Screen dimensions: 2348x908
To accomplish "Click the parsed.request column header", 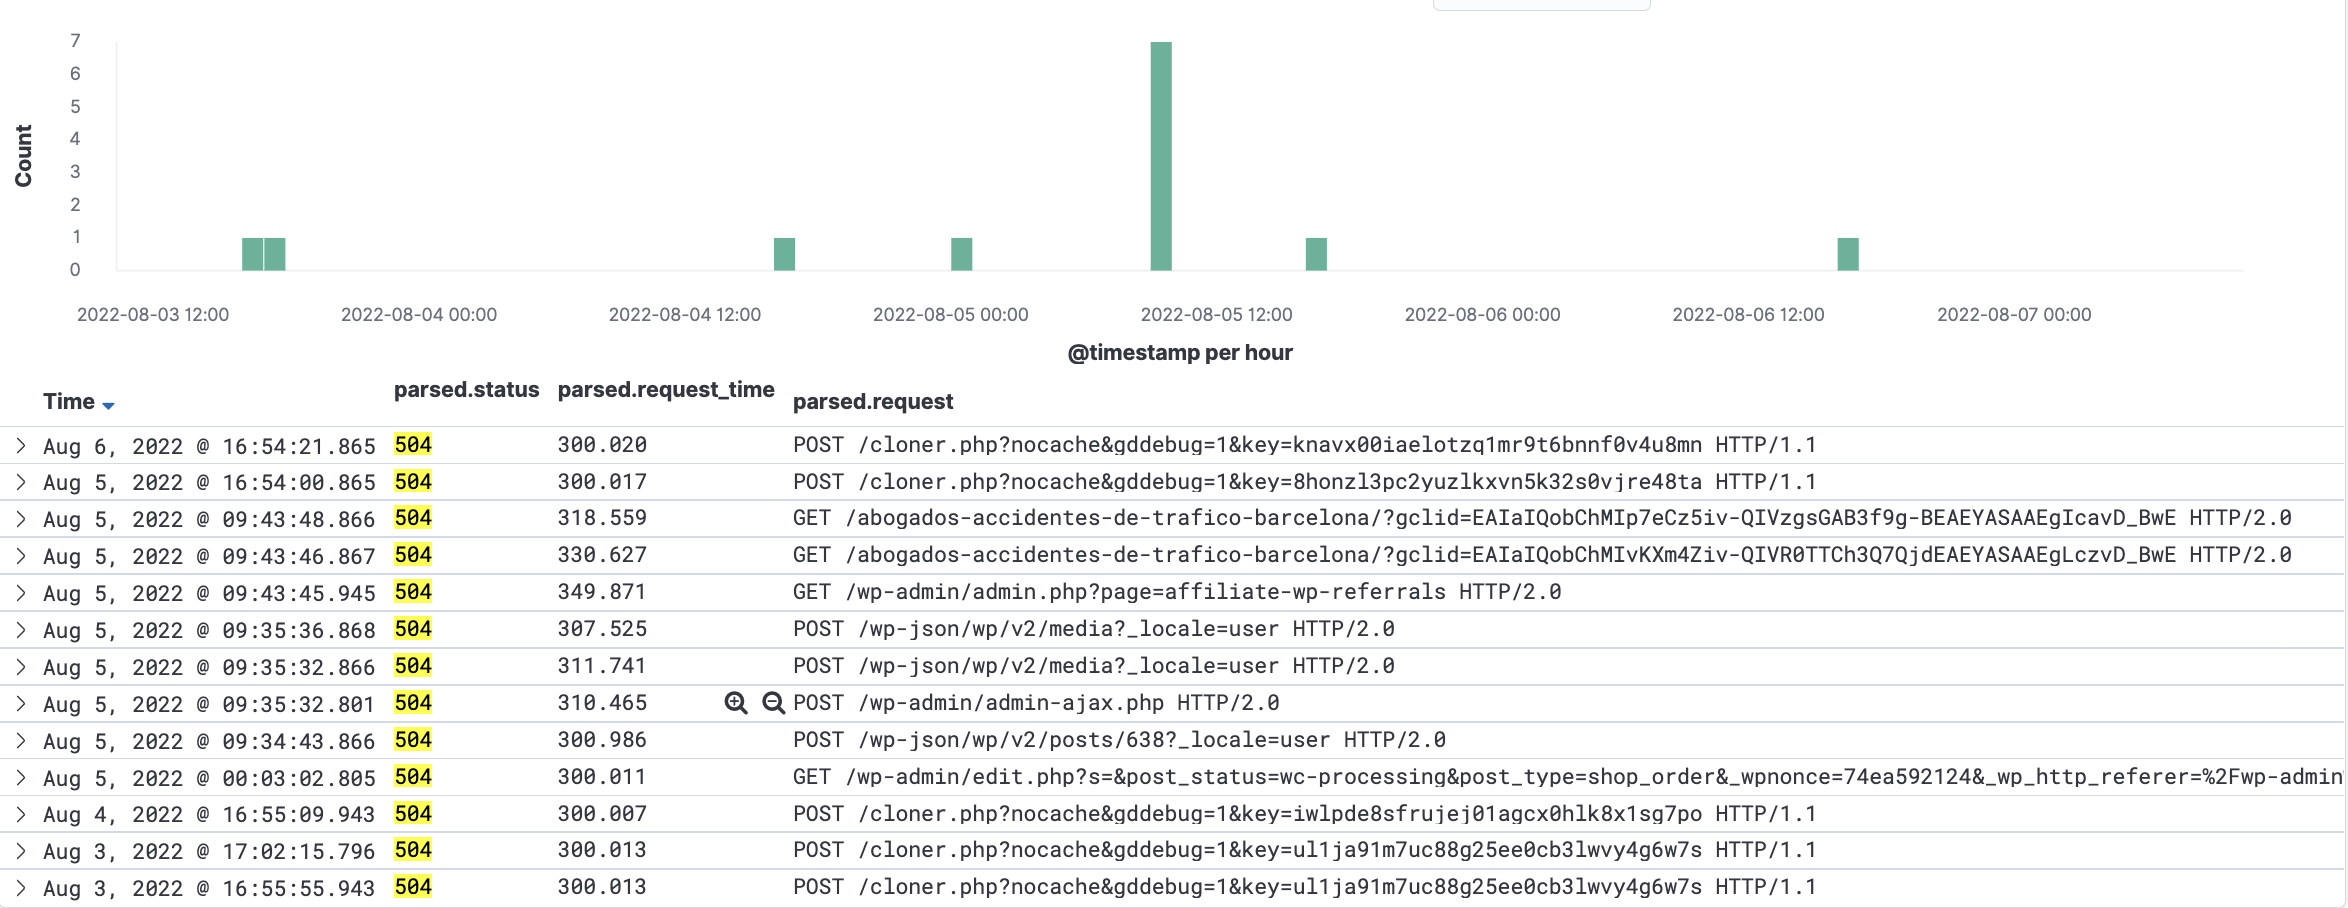I will coord(872,402).
